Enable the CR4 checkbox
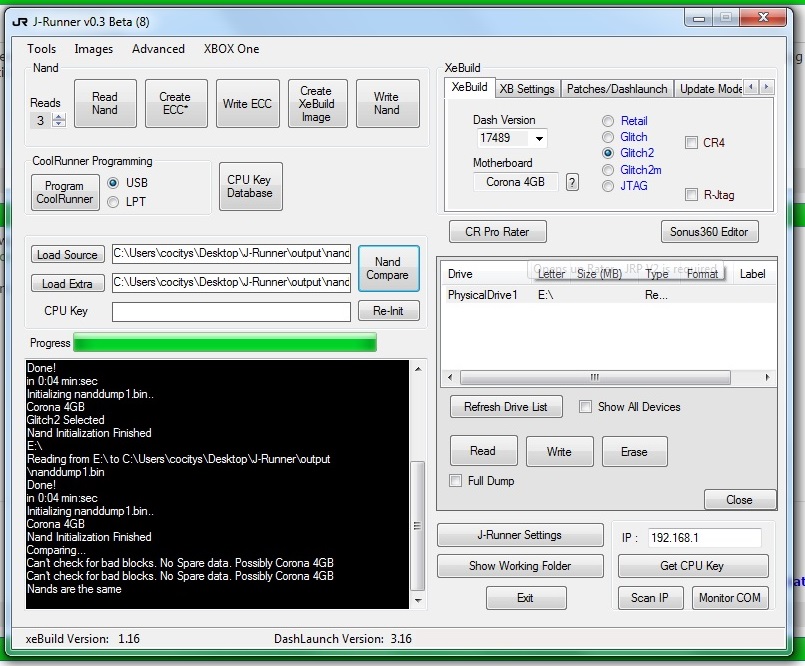This screenshot has height=666, width=805. (691, 143)
